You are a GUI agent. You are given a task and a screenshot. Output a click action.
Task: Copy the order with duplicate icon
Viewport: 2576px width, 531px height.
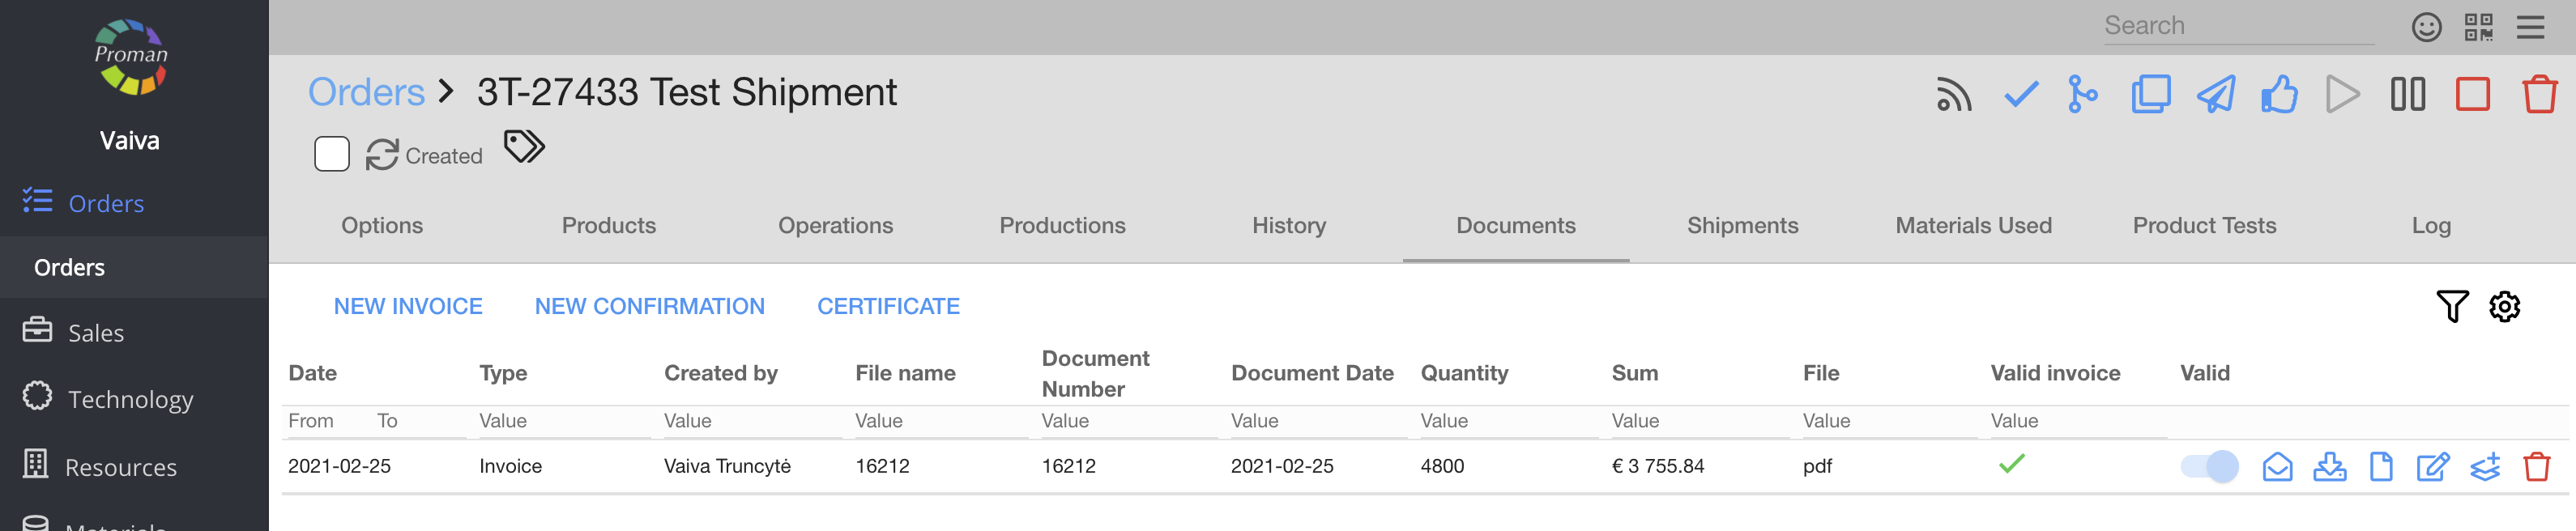2150,95
